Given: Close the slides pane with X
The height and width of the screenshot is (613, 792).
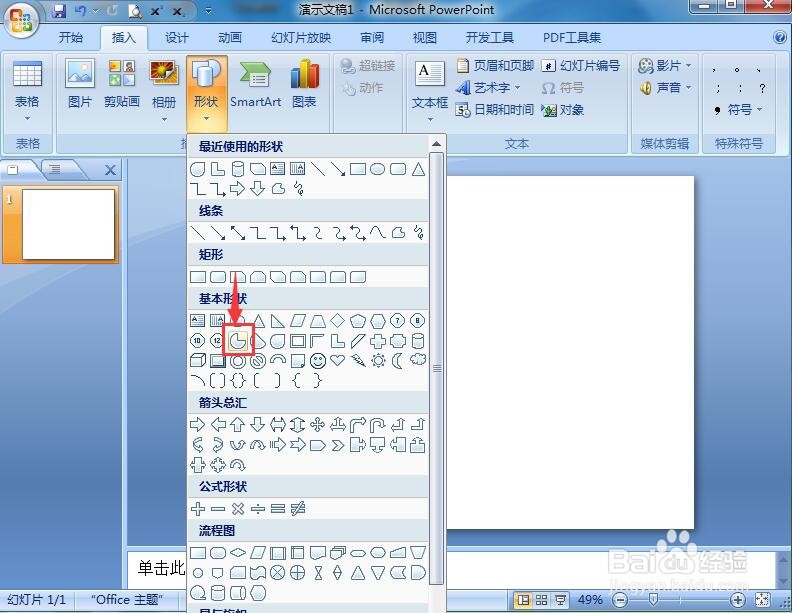Looking at the screenshot, I should [110, 170].
